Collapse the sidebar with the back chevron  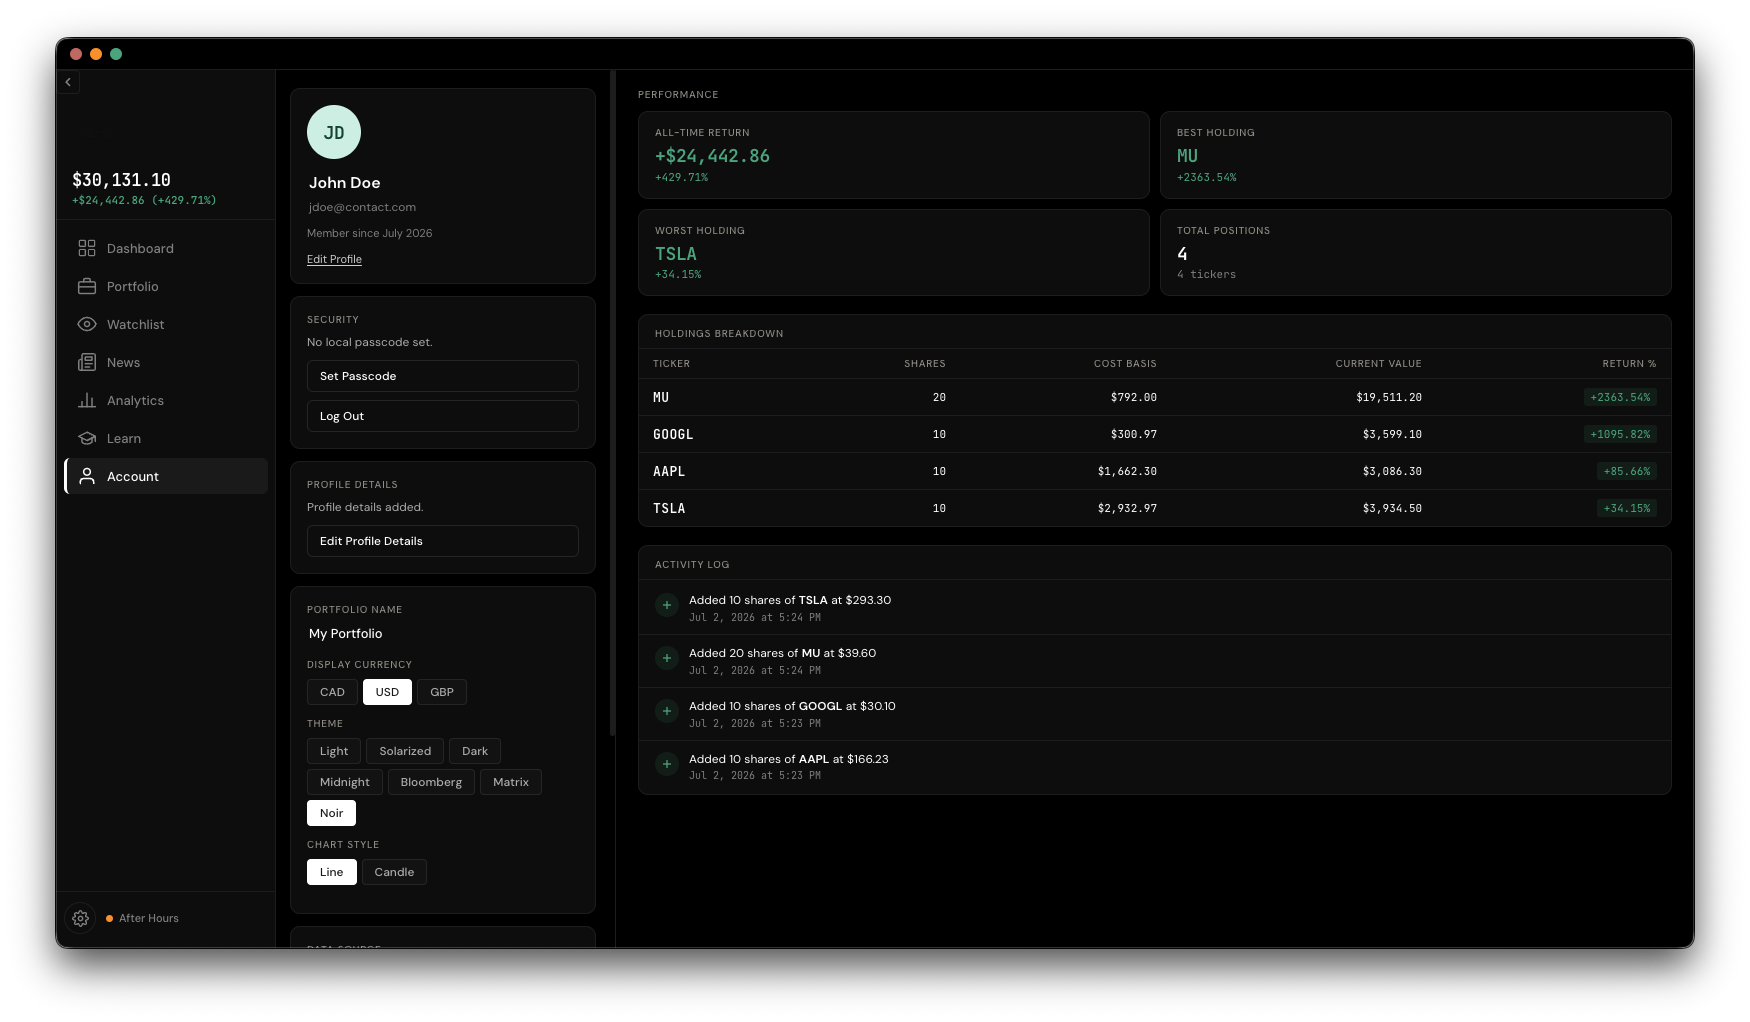(68, 82)
